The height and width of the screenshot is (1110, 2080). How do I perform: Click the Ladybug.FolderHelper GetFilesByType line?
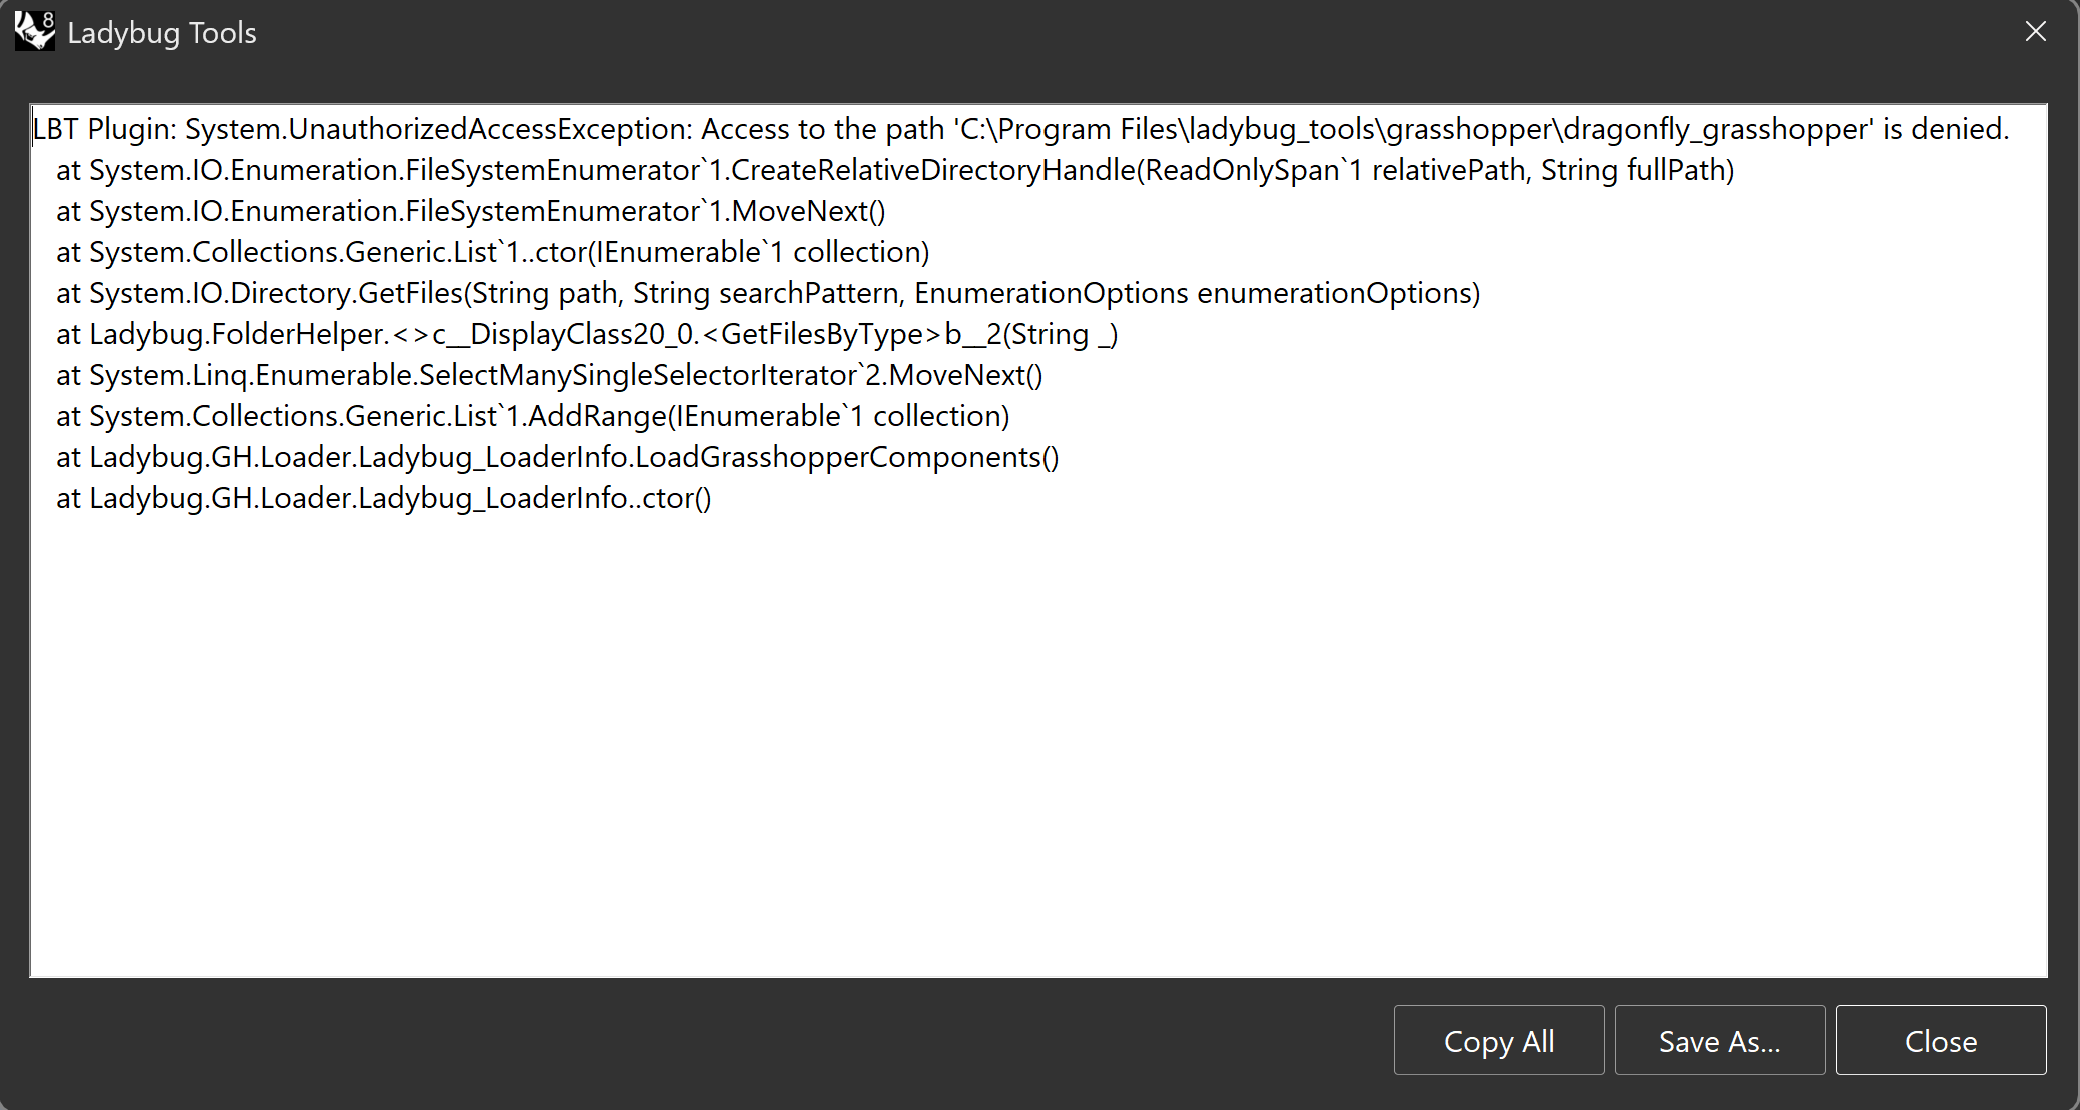587,334
